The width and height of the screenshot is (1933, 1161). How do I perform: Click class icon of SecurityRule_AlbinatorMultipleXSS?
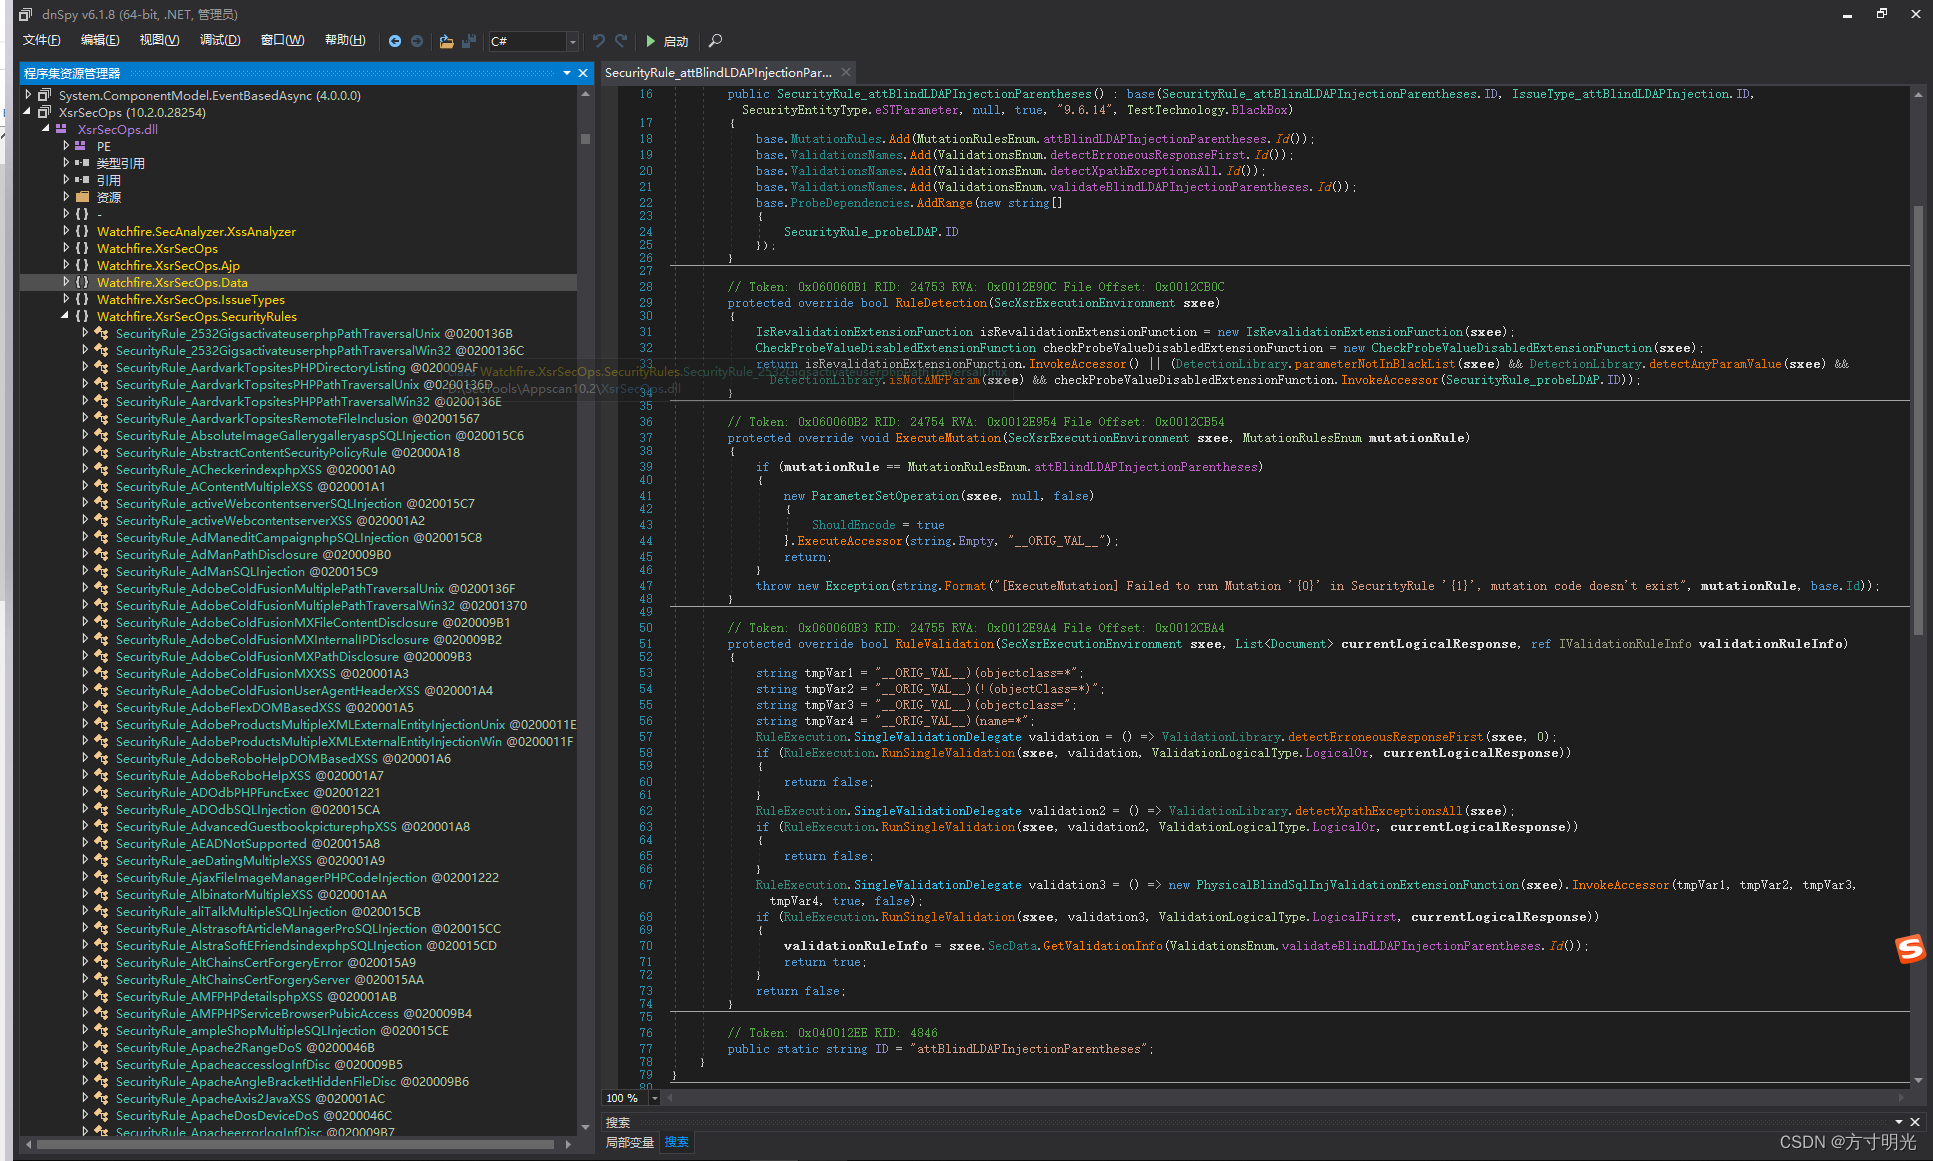click(101, 894)
